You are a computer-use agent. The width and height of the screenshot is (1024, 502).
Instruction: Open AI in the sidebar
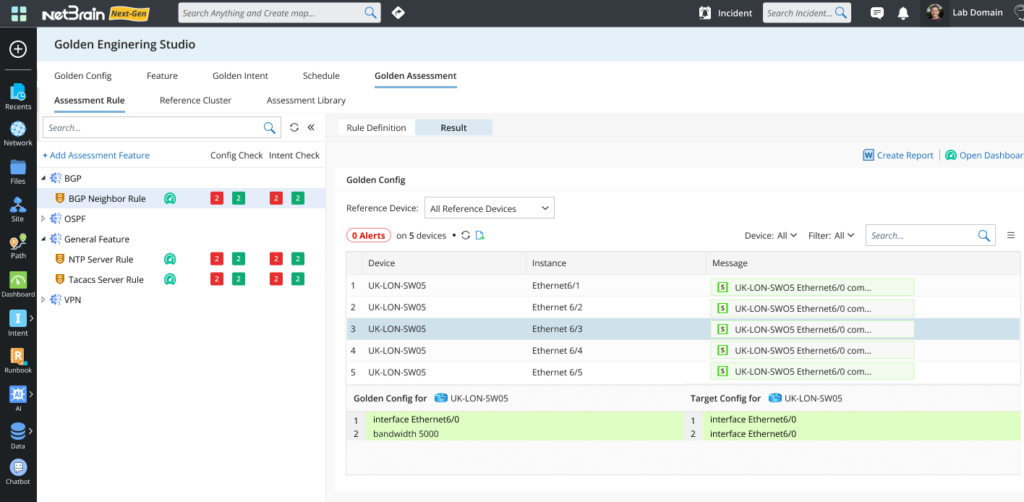pyautogui.click(x=18, y=398)
